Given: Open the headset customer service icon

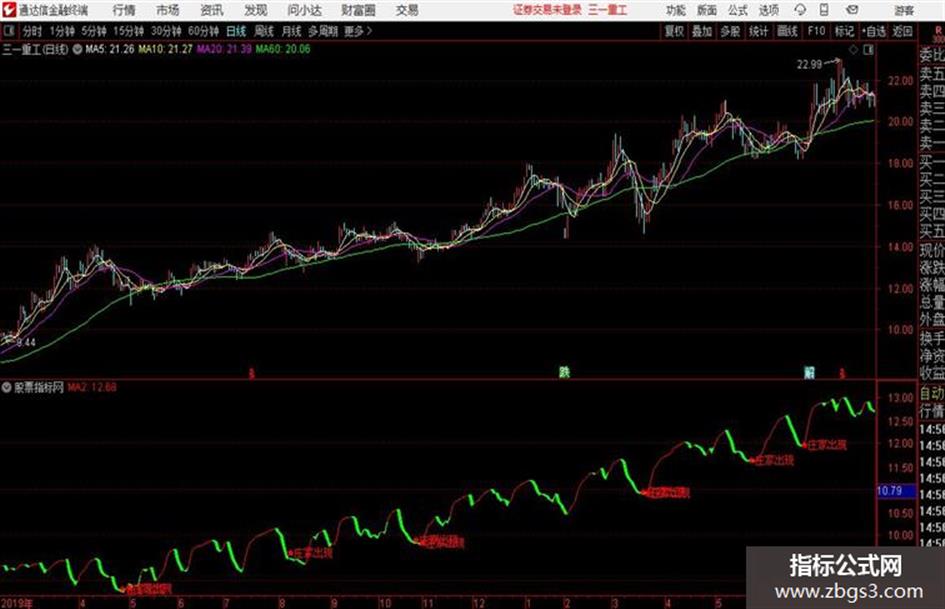Looking at the screenshot, I should click(x=800, y=10).
